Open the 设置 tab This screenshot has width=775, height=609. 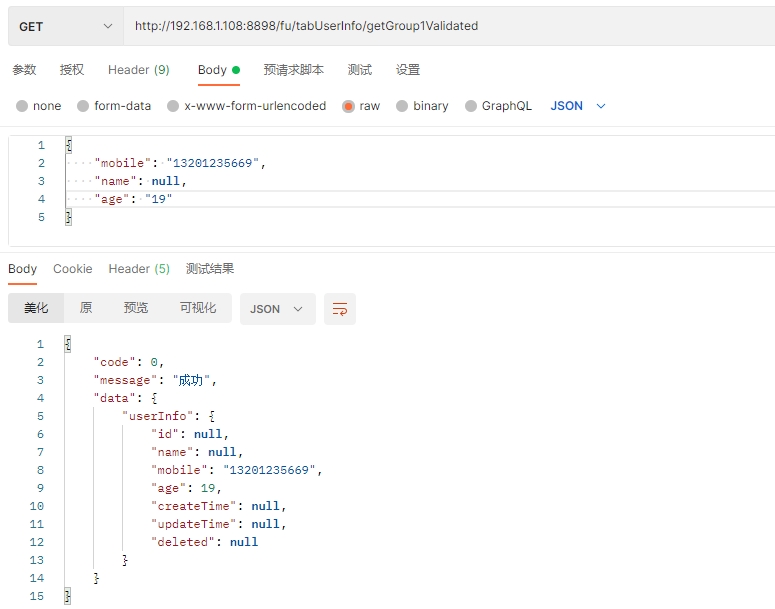(x=407, y=70)
